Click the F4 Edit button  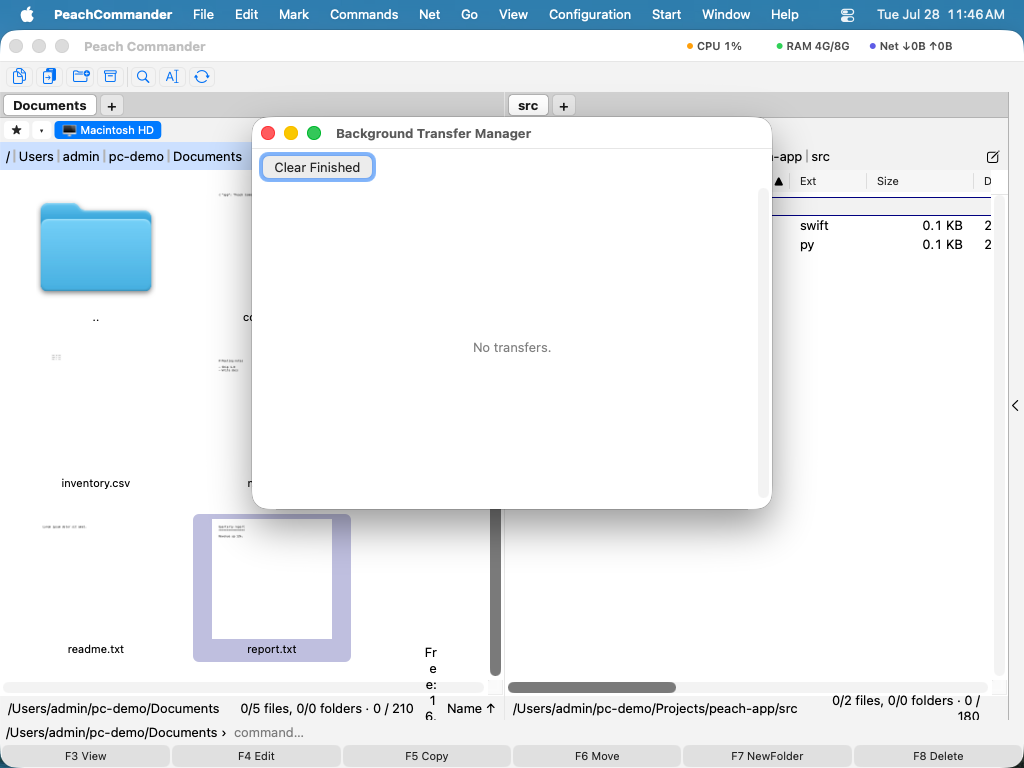(256, 756)
